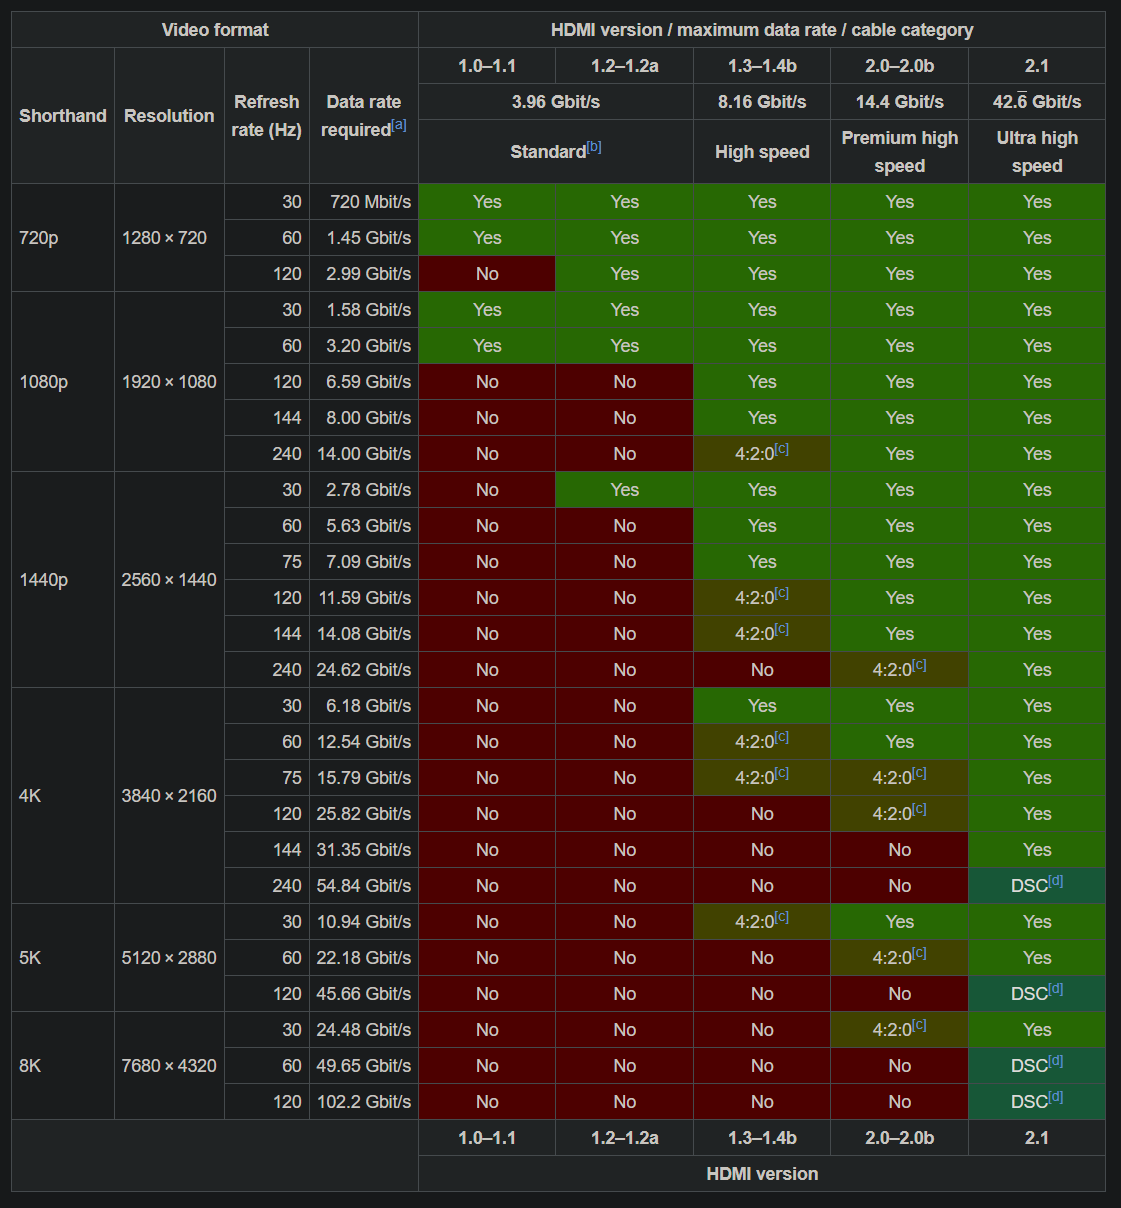The height and width of the screenshot is (1208, 1121).
Task: Click the 'Video format' header cell
Action: (215, 30)
